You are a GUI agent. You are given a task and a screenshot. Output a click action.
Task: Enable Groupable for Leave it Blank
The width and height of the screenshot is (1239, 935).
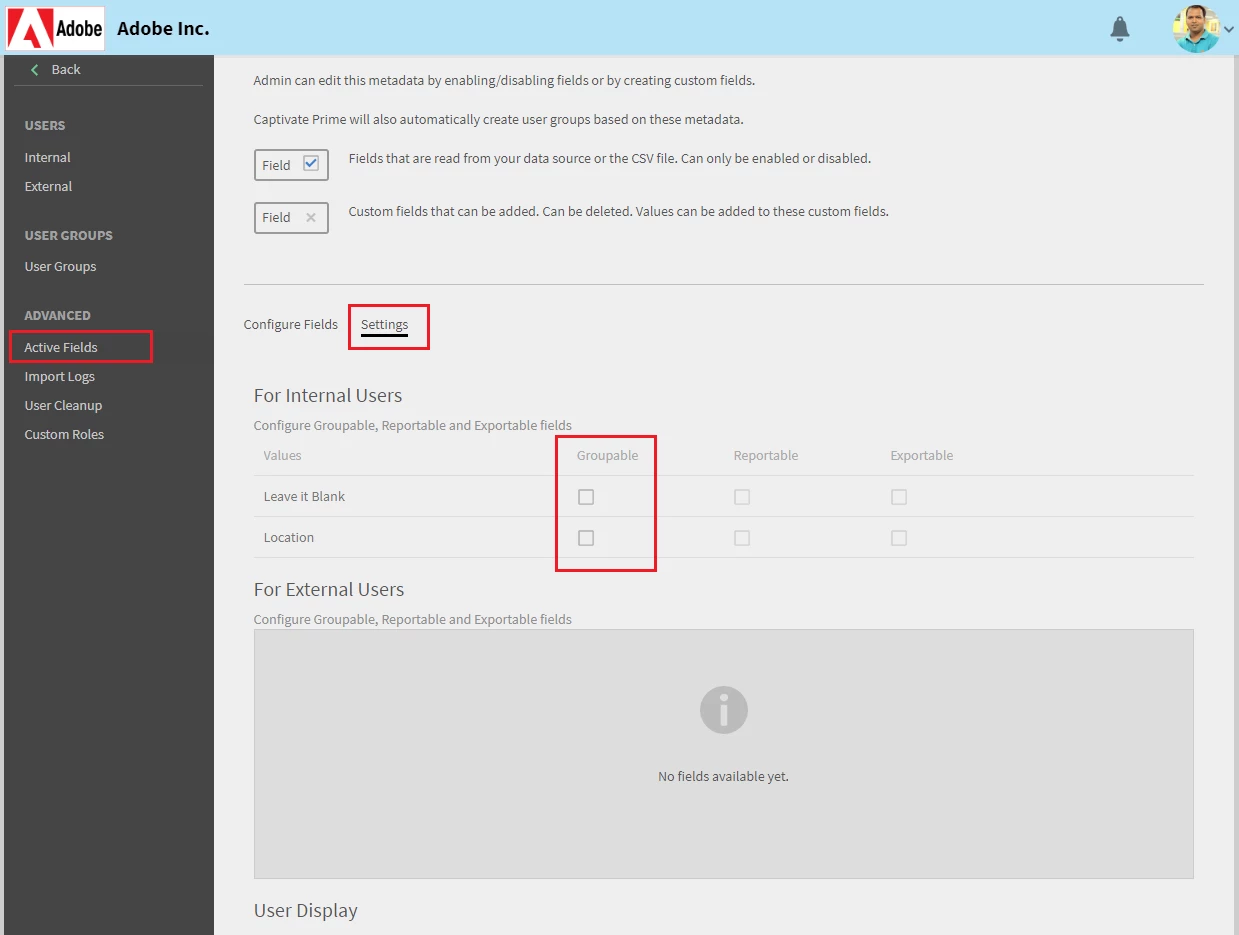point(586,497)
